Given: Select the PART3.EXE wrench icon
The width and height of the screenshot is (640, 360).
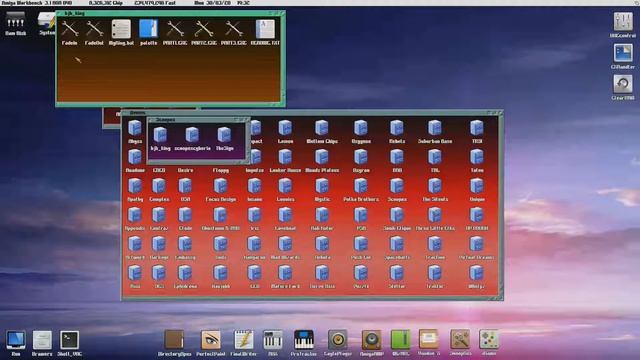Looking at the screenshot, I should pos(234,30).
